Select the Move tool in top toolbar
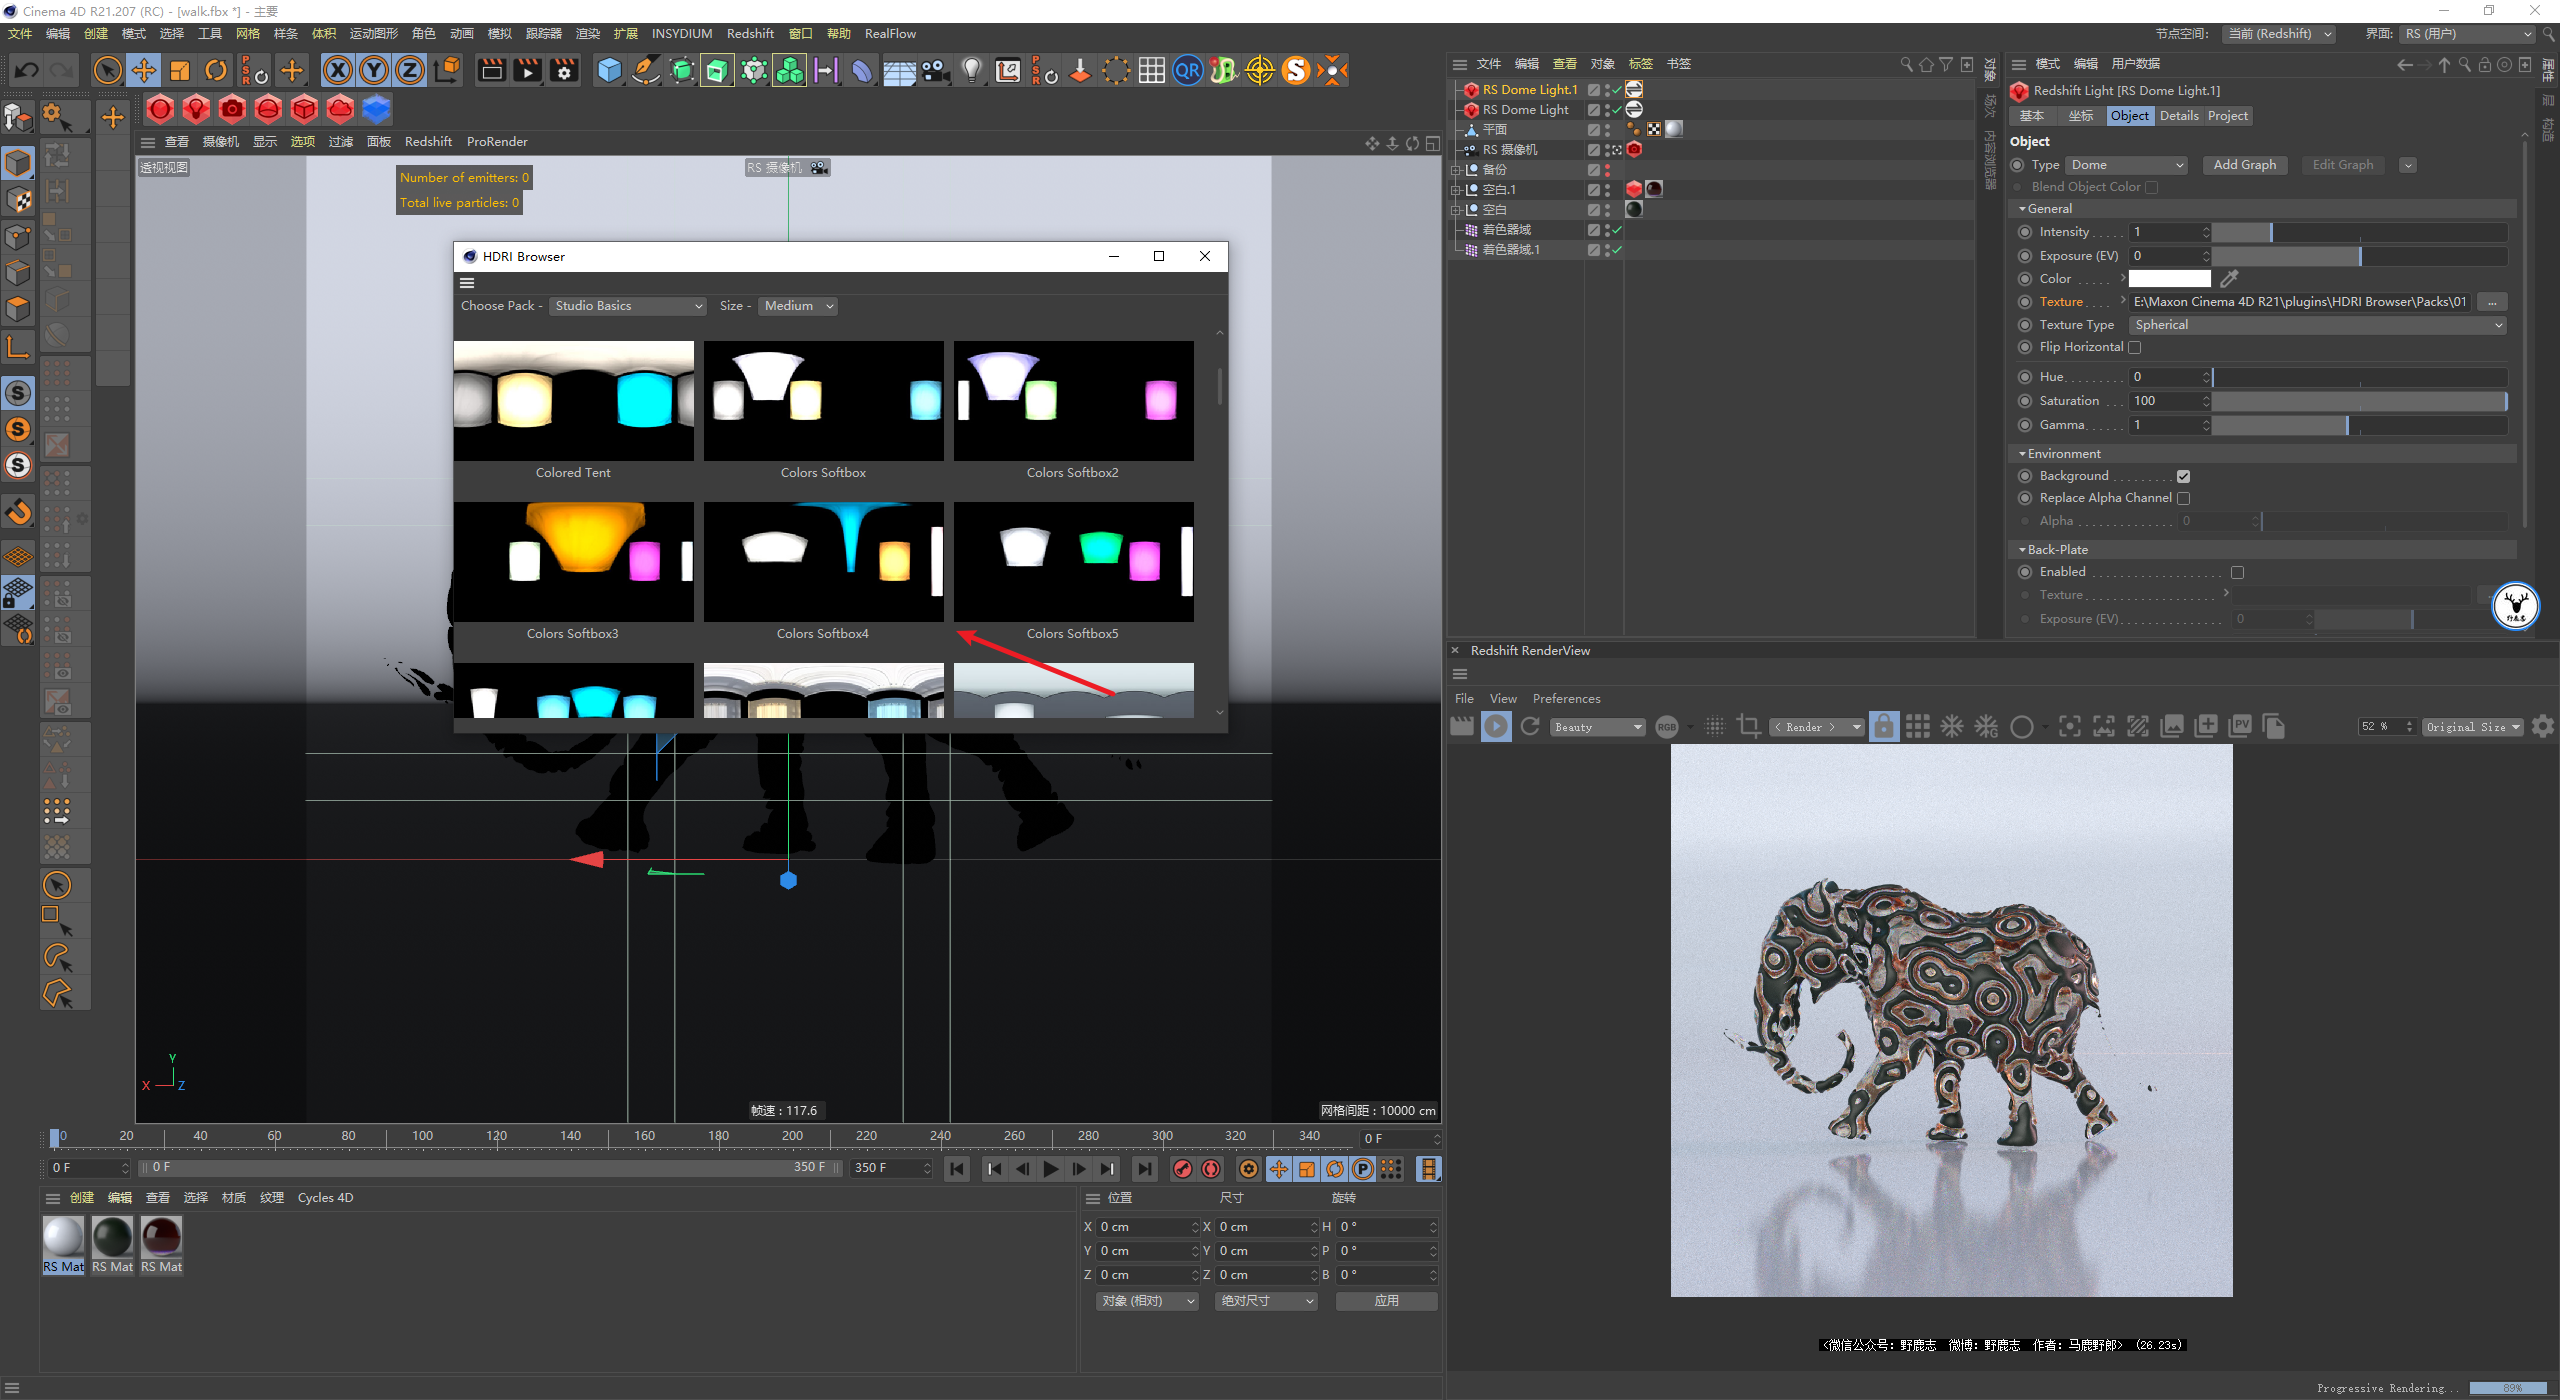The image size is (2560, 1400). click(144, 70)
